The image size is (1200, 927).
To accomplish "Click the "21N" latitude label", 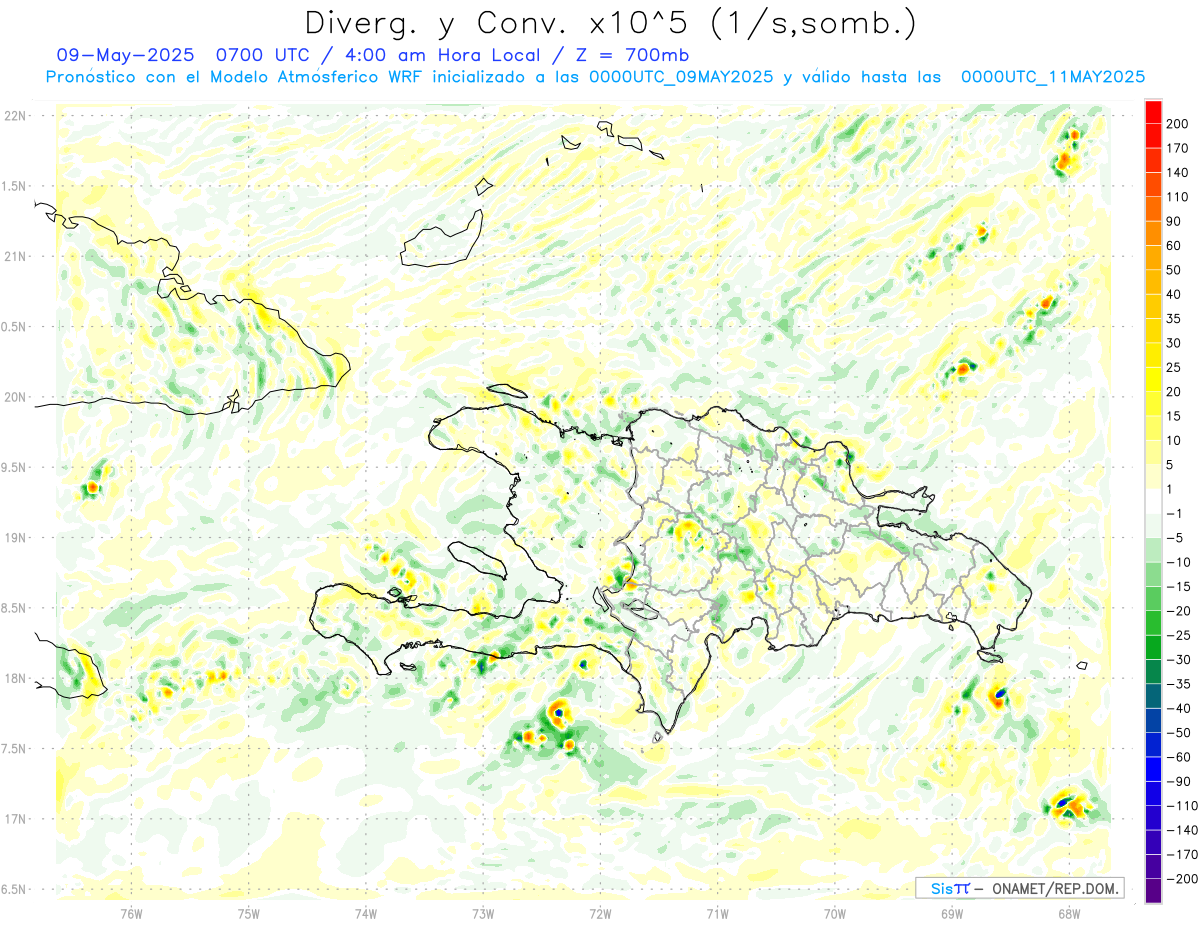I will click(16, 256).
